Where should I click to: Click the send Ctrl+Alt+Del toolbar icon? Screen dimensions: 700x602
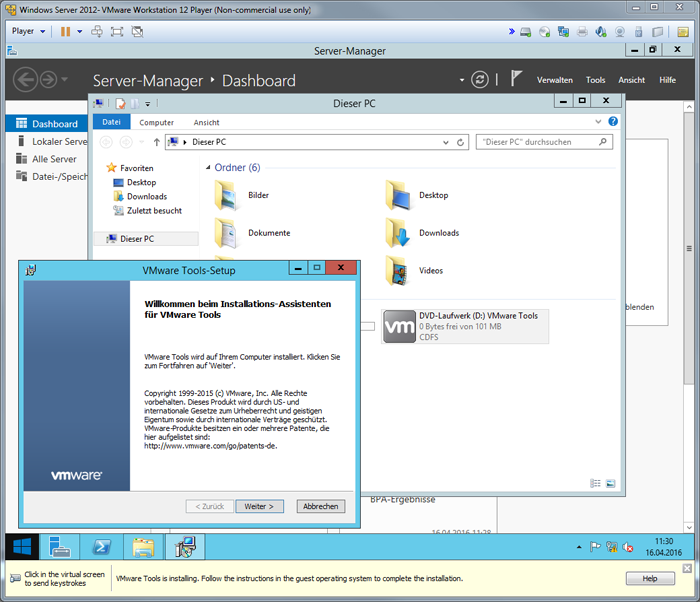96,31
